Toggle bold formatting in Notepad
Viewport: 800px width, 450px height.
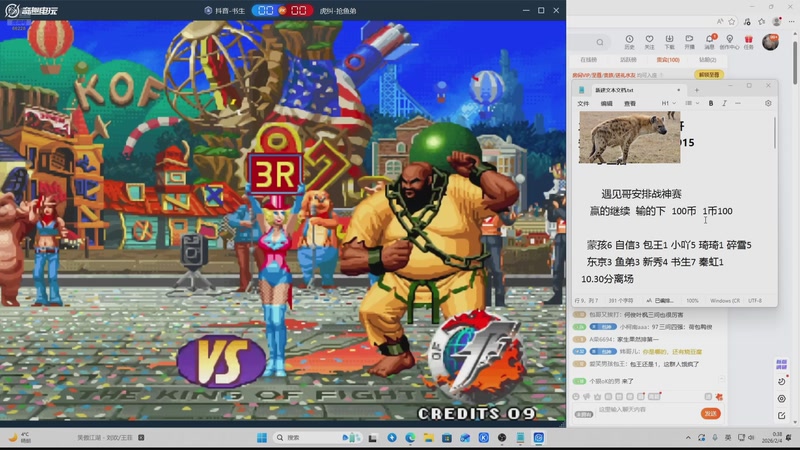(x=711, y=103)
